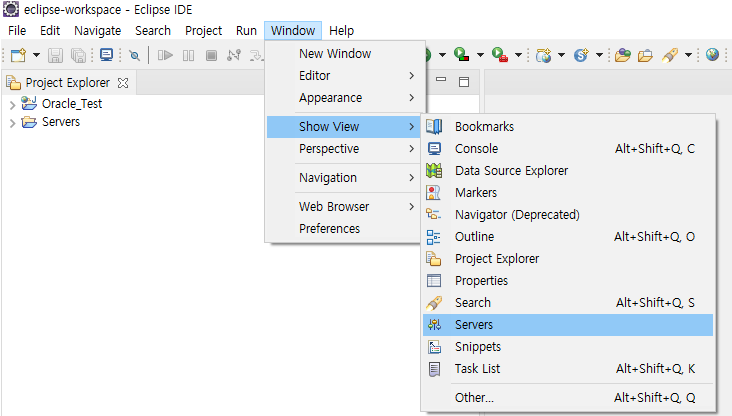The width and height of the screenshot is (732, 416).
Task: Select Oracle_Test in Project Explorer
Action: coord(72,104)
